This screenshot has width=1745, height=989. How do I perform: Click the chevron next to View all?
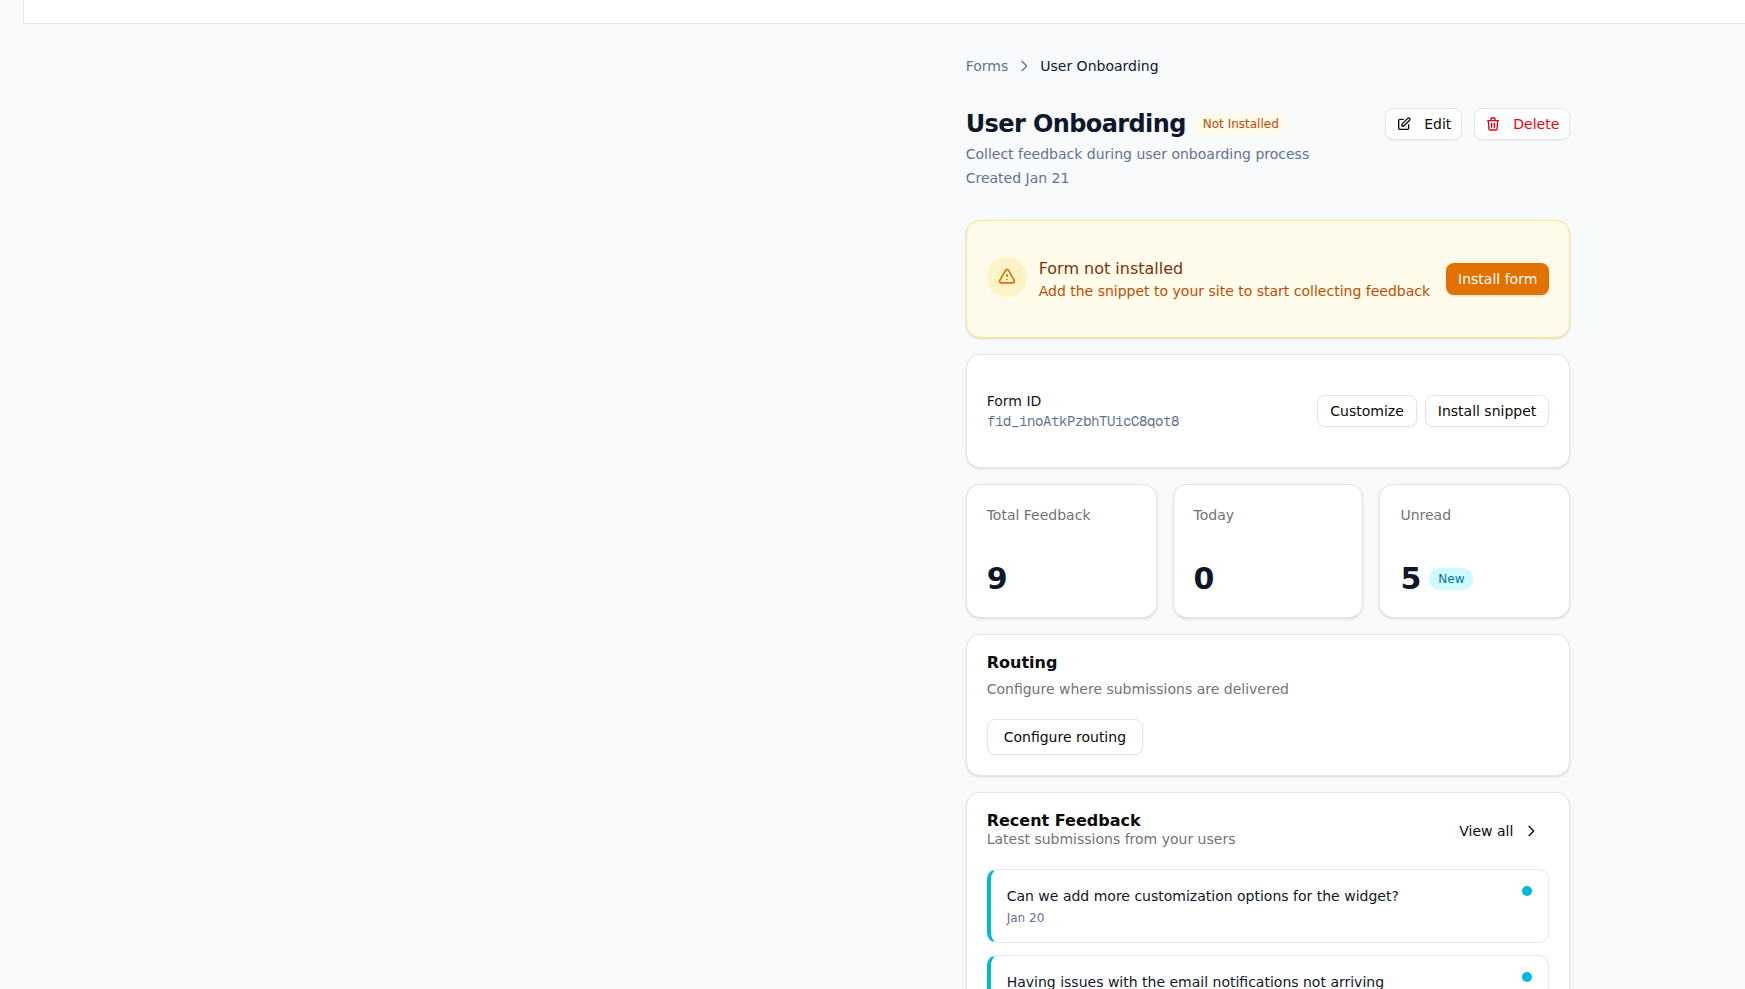point(1531,831)
